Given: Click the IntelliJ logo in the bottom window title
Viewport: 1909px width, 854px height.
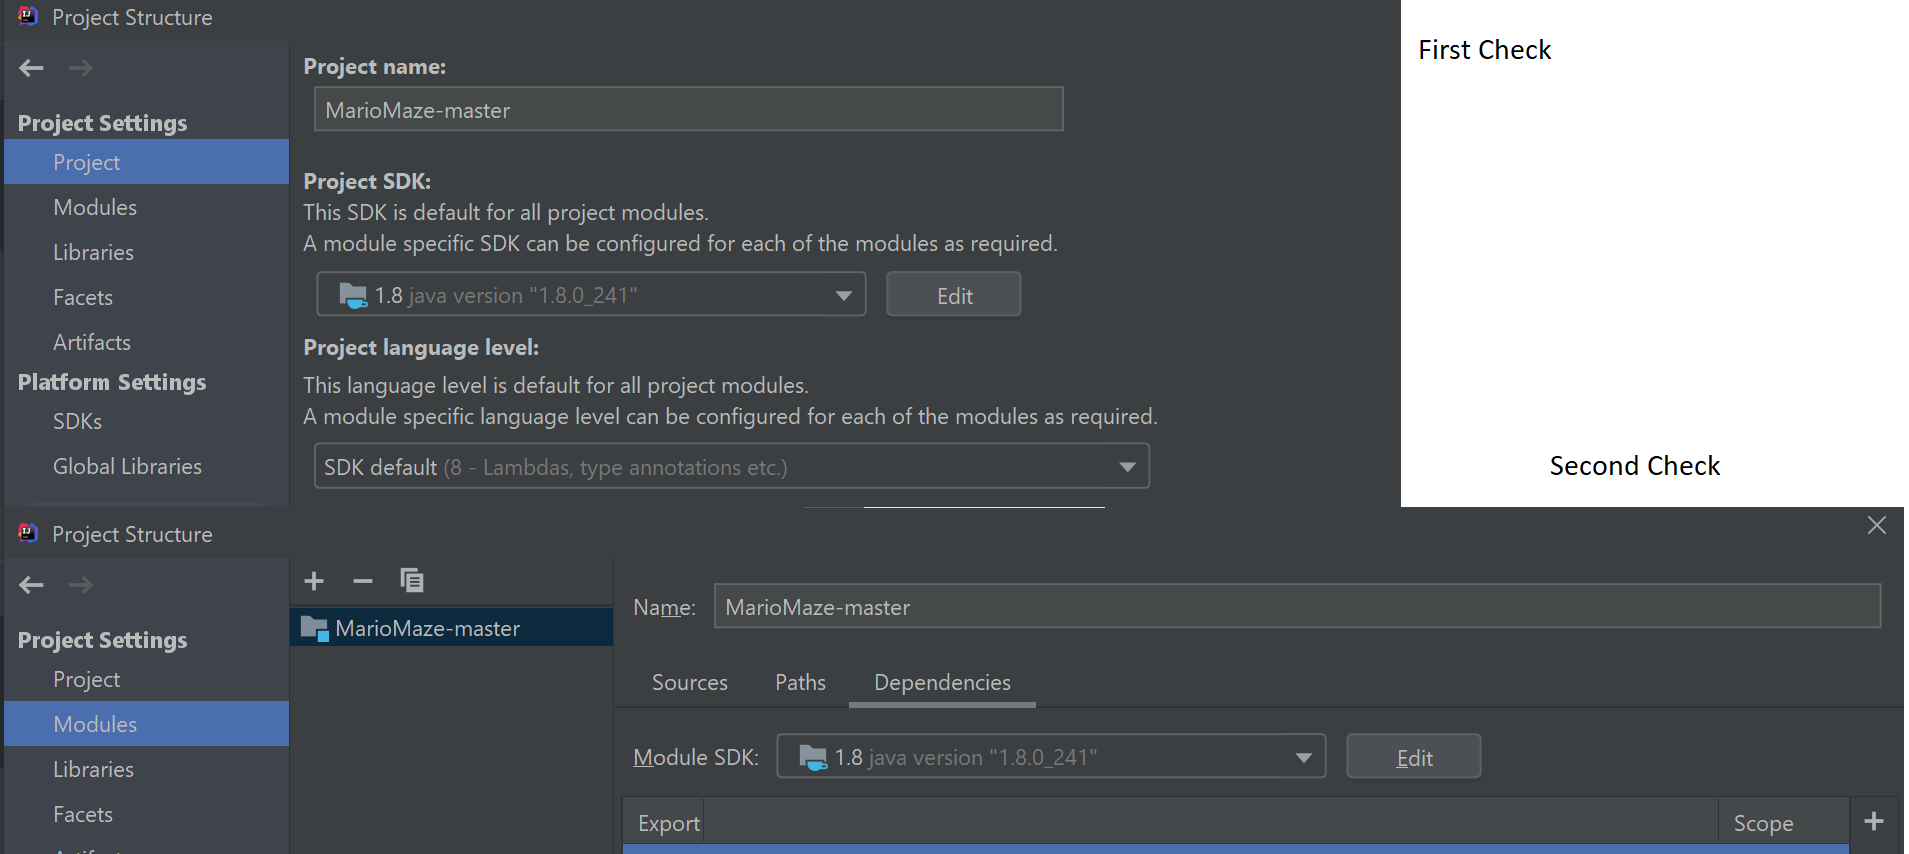Looking at the screenshot, I should (x=28, y=533).
